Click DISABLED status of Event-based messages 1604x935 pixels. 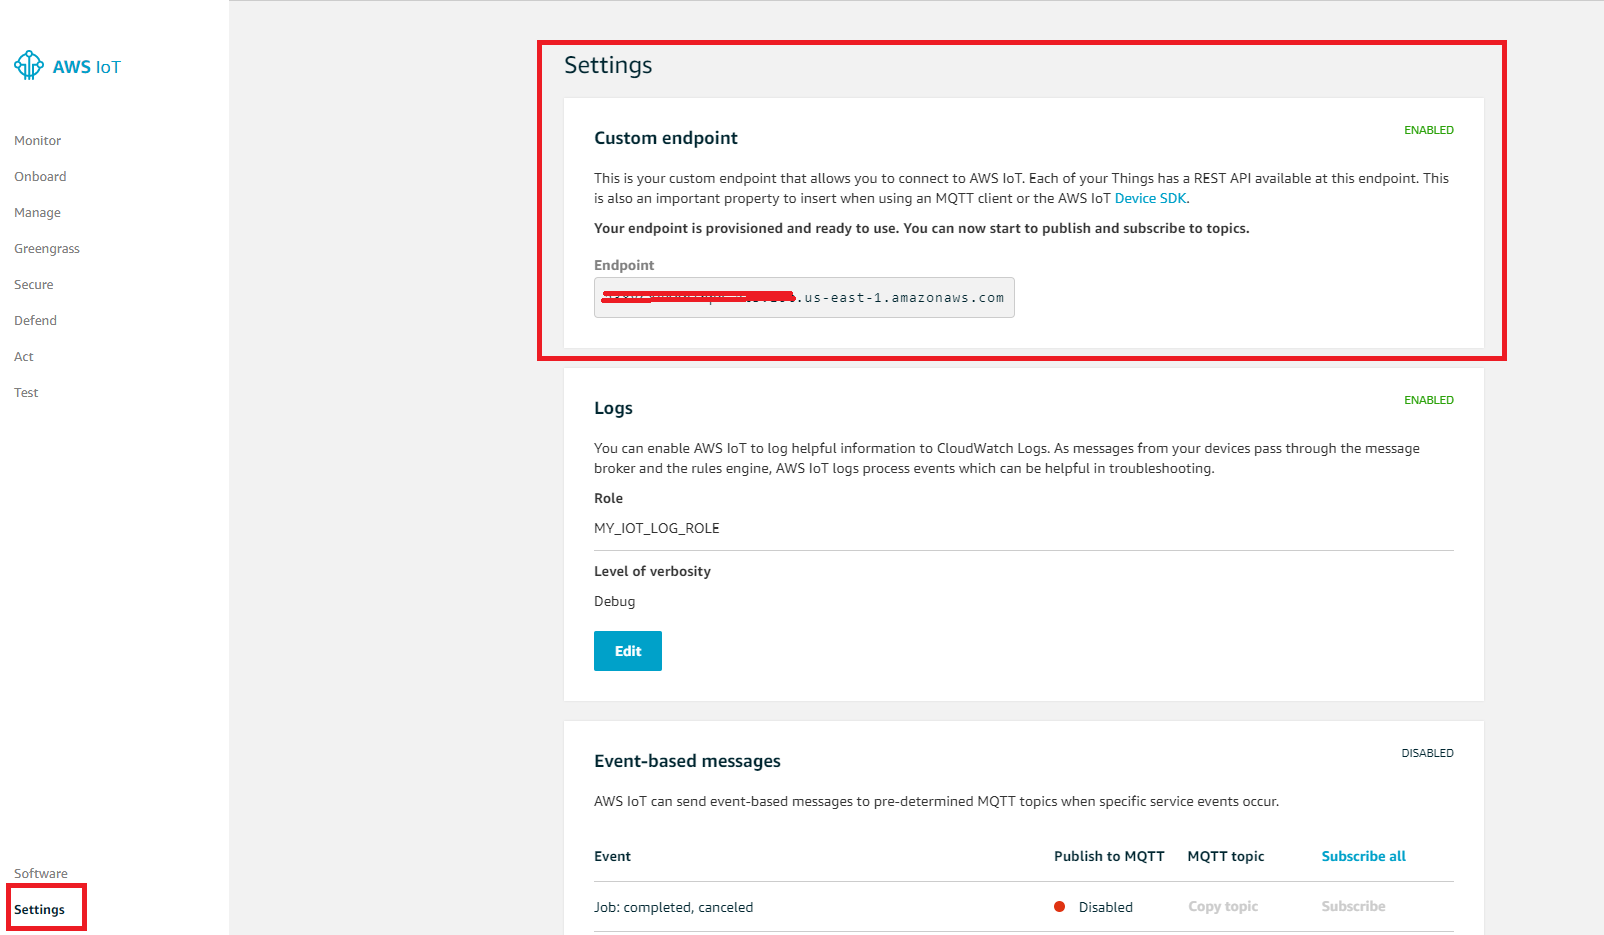tap(1427, 753)
